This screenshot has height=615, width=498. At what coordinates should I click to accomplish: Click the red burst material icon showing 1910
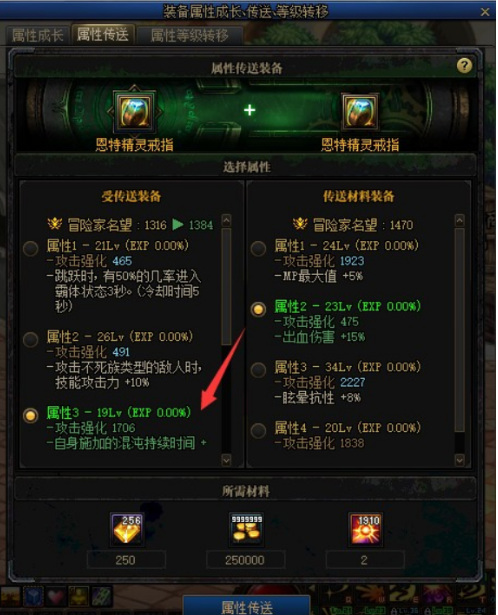tap(365, 529)
